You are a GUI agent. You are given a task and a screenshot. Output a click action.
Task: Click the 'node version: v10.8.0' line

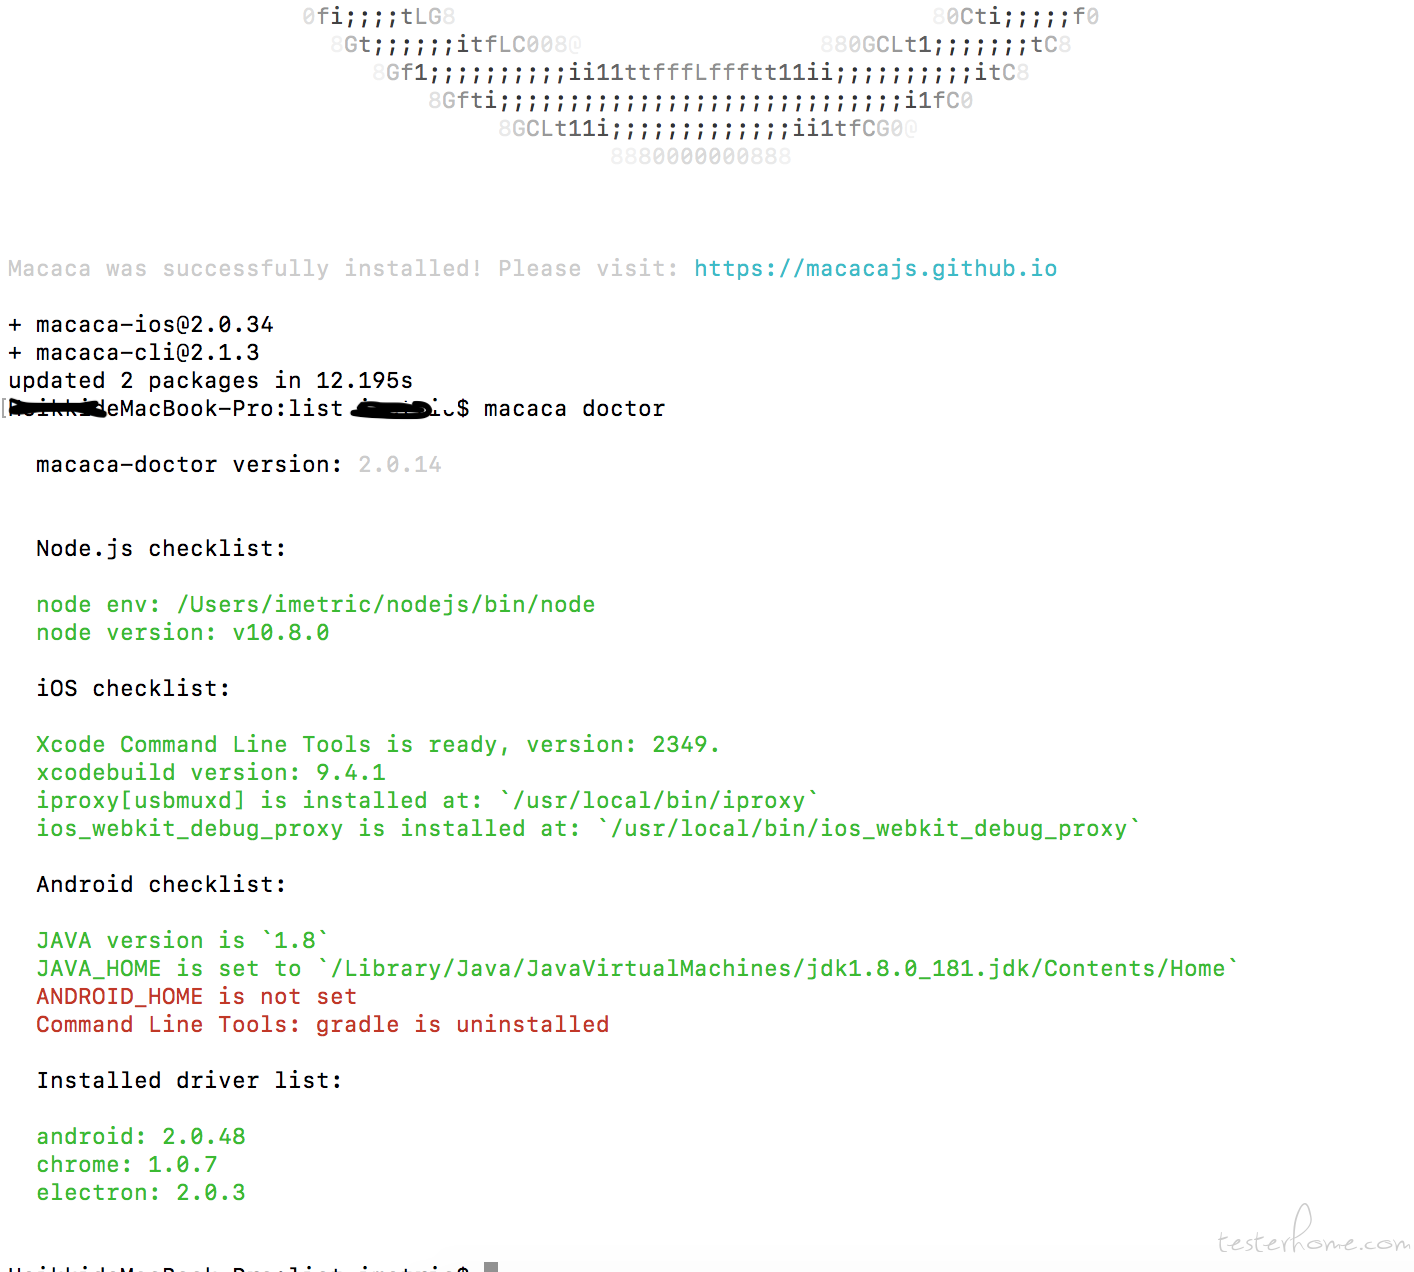point(183,633)
